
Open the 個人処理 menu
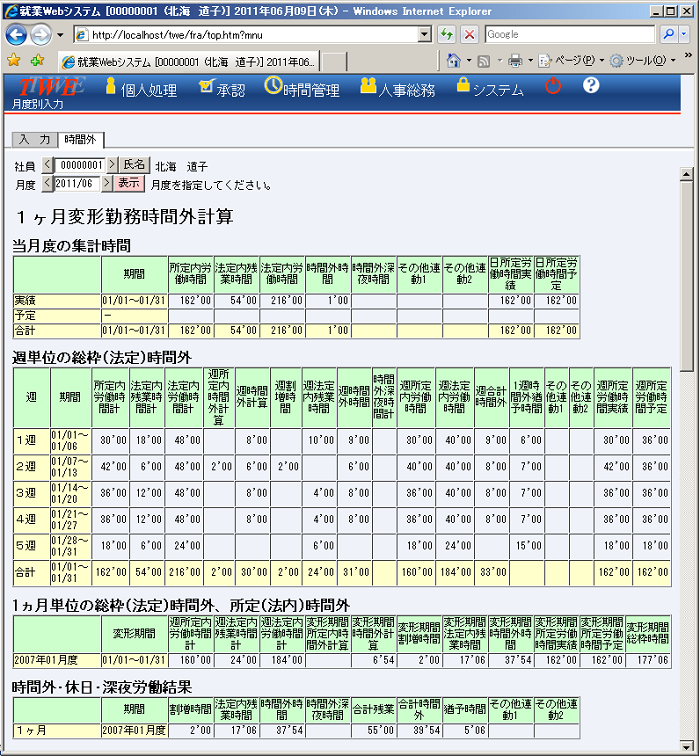(x=140, y=89)
